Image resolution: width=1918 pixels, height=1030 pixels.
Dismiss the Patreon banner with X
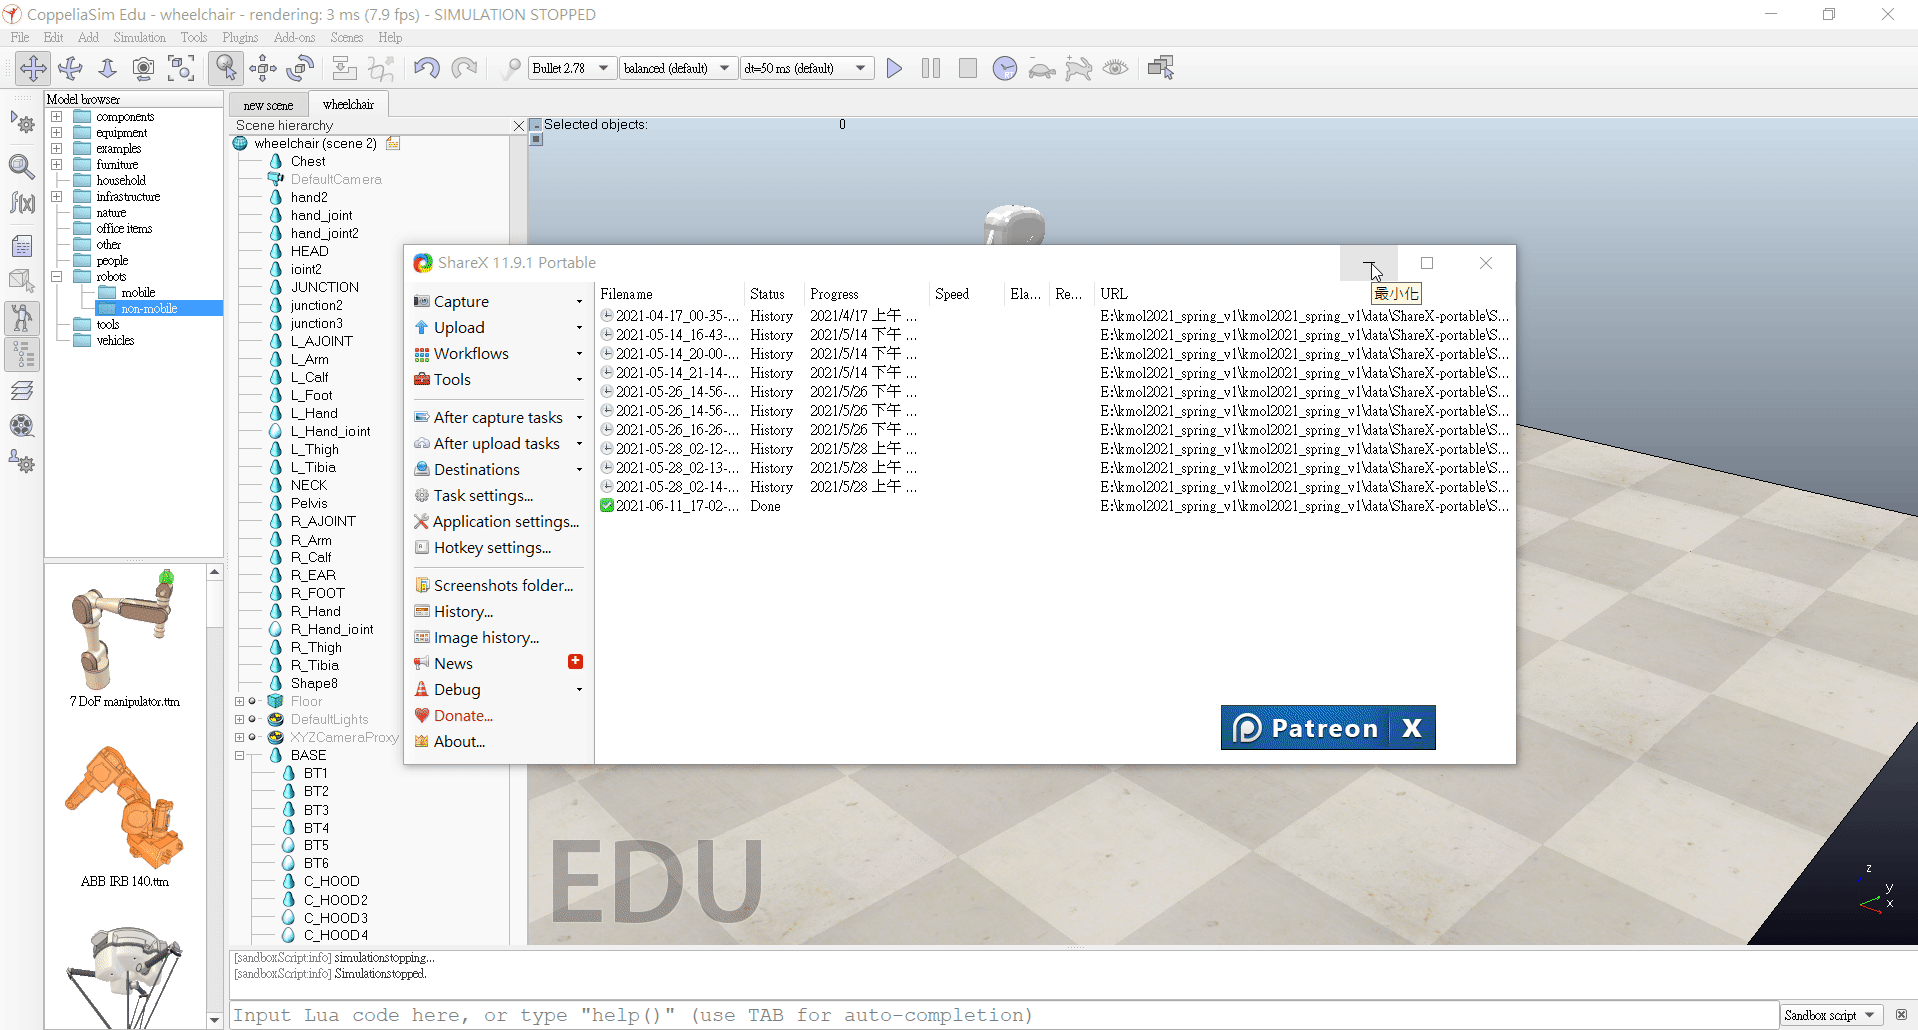[1412, 728]
